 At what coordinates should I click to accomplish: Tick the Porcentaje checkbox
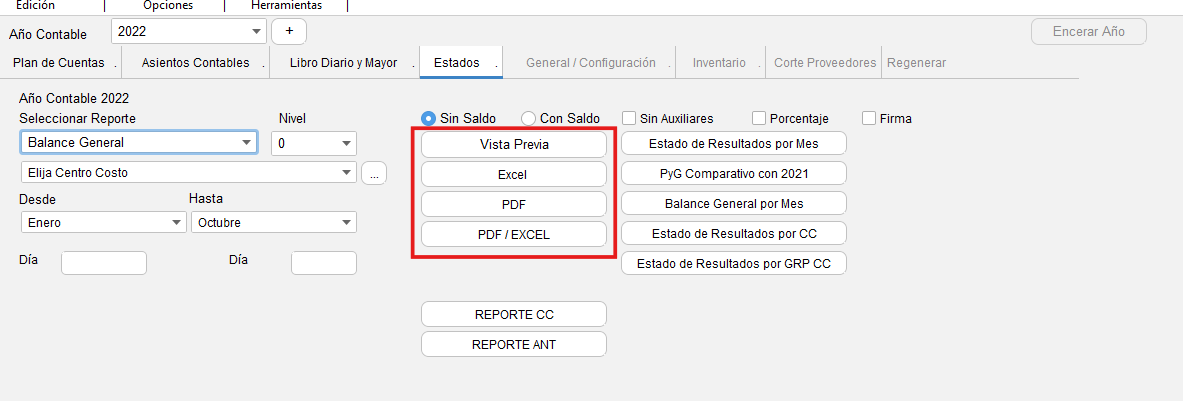[x=759, y=118]
